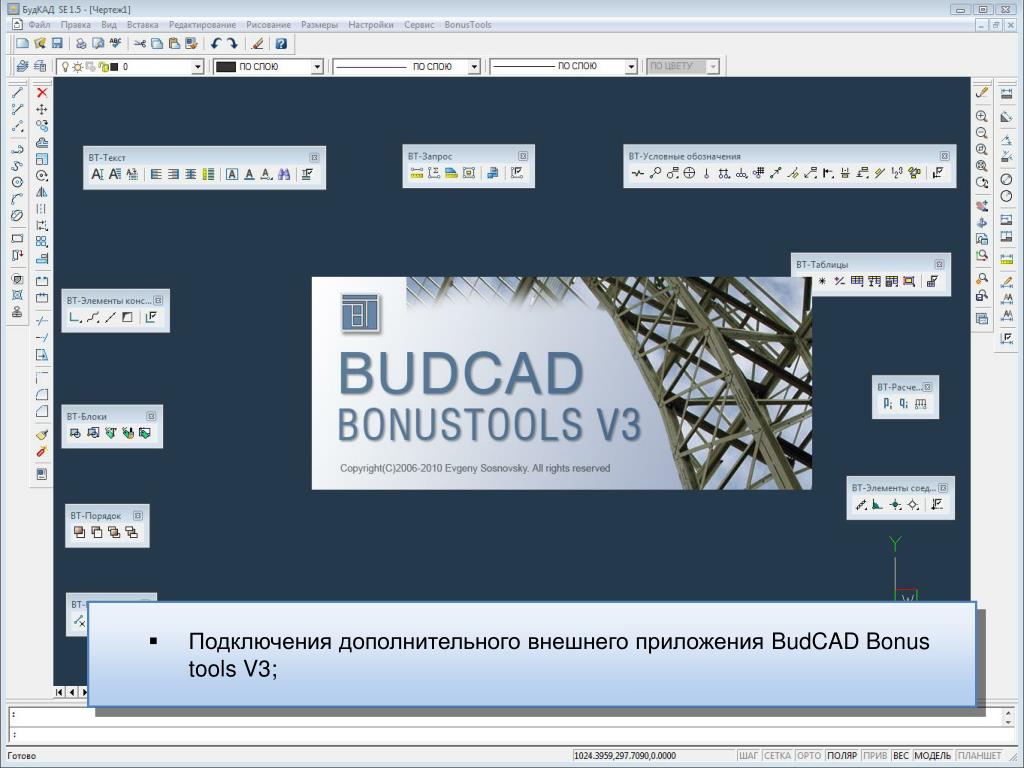Select the Move cross-arrows tool
The image size is (1024, 768).
(x=42, y=109)
